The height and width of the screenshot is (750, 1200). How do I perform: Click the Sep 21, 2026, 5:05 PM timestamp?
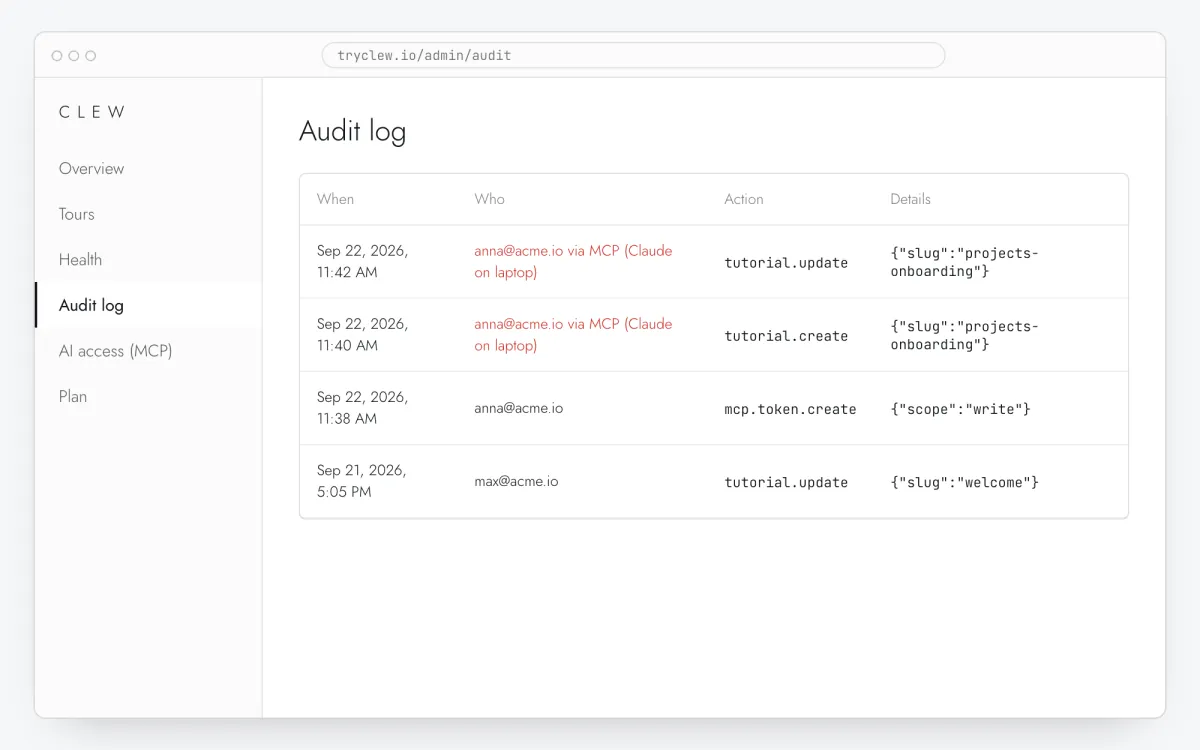(x=361, y=481)
